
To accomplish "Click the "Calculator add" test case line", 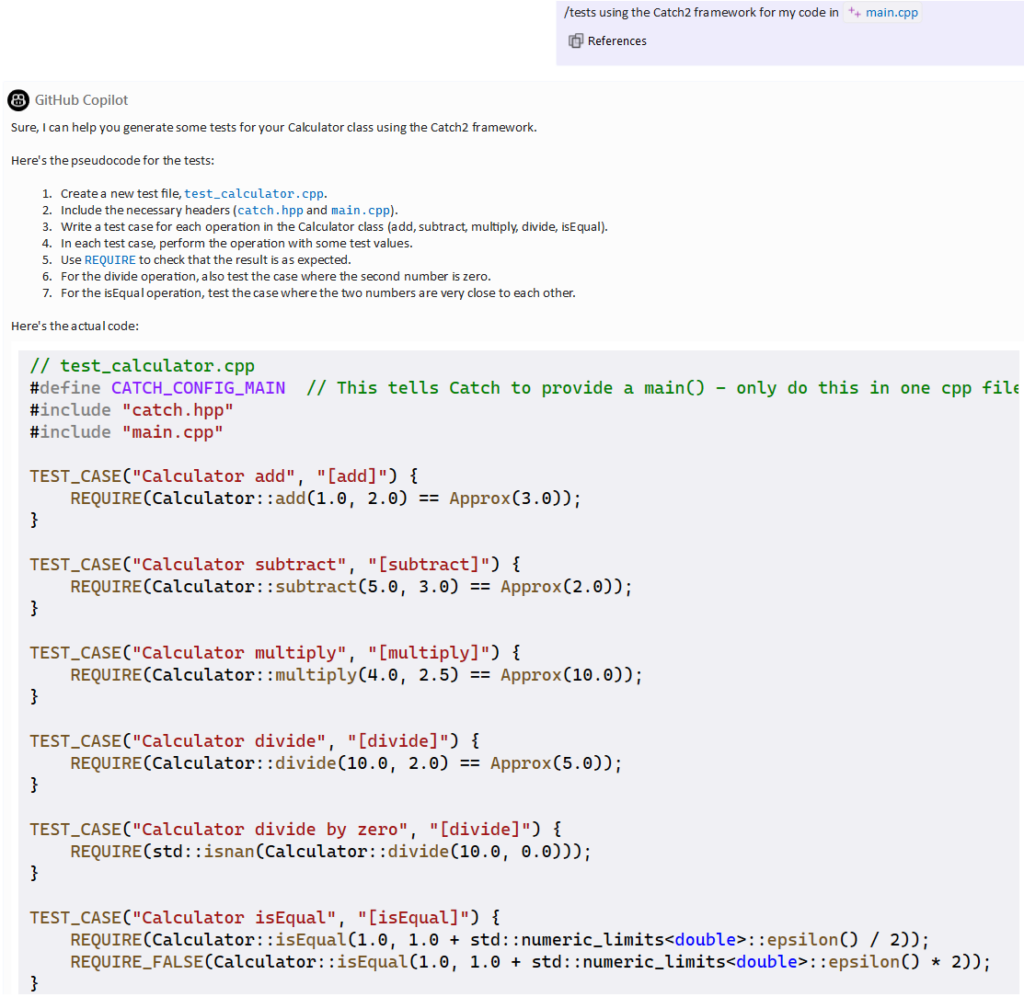I will coord(224,476).
